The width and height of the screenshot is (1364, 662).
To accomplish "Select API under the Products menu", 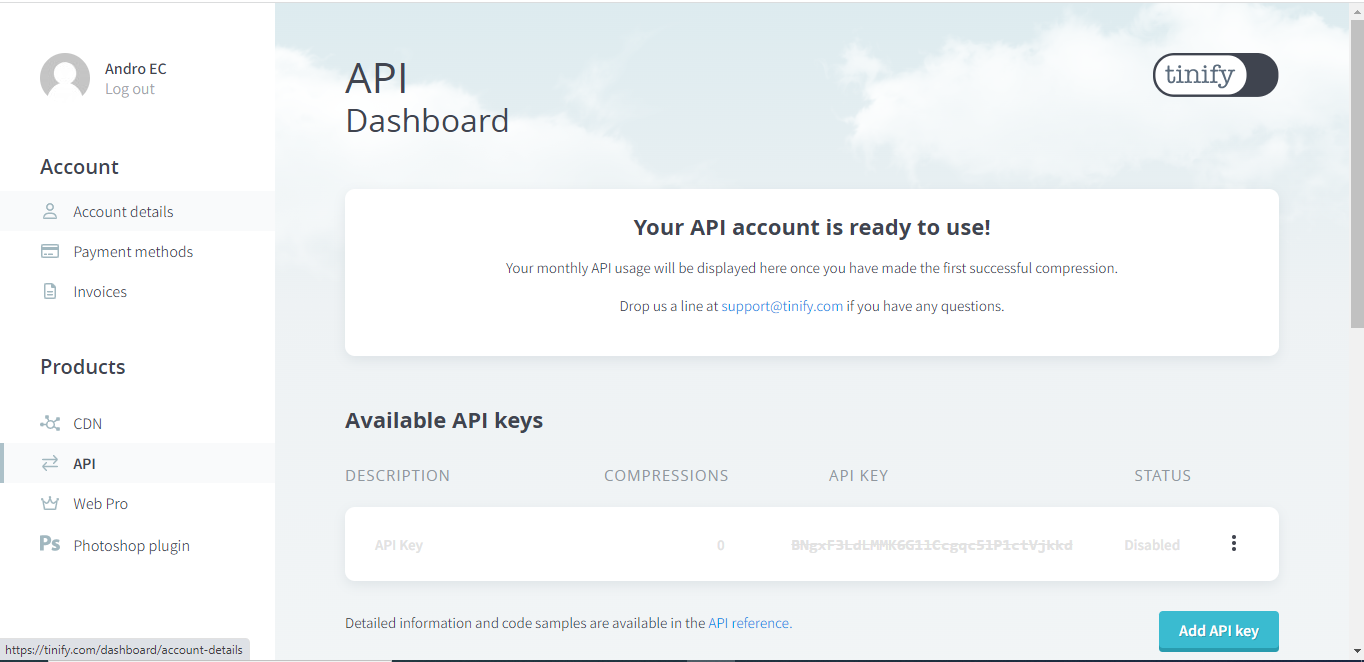I will 86,463.
